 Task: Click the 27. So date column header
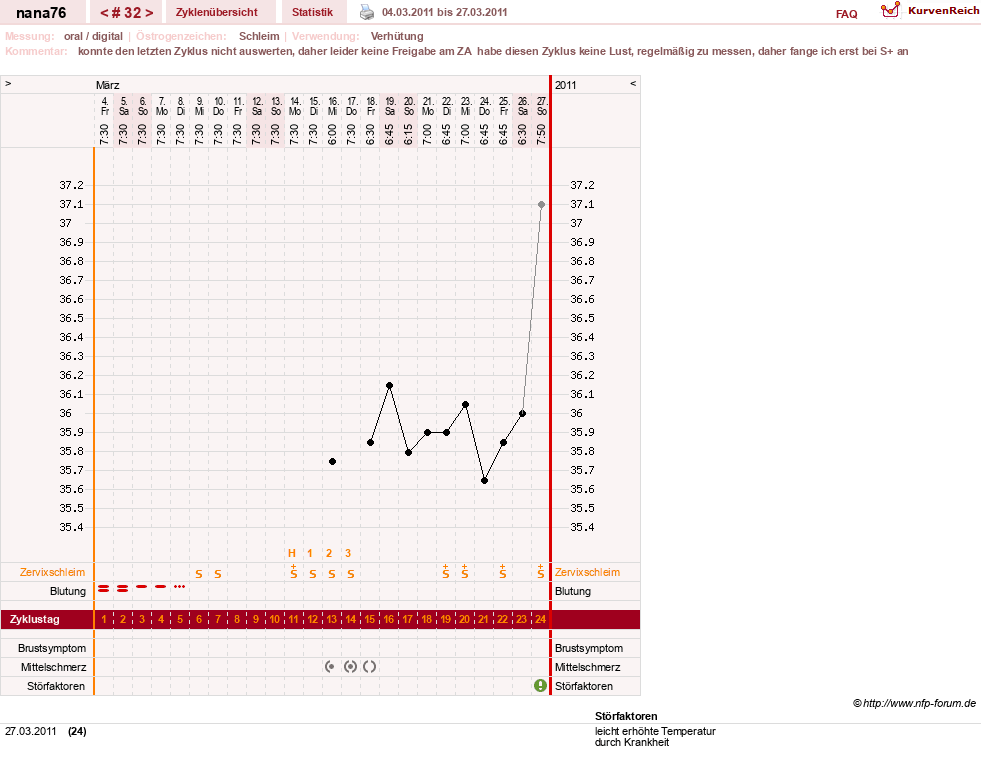pyautogui.click(x=542, y=106)
